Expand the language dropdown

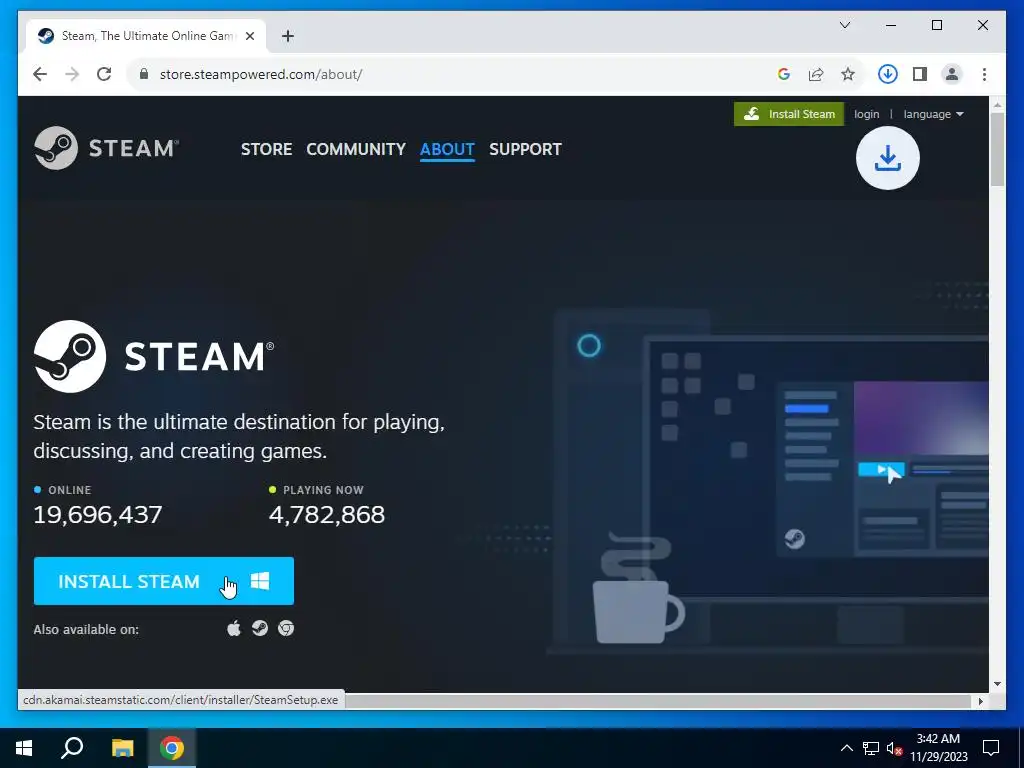point(933,114)
